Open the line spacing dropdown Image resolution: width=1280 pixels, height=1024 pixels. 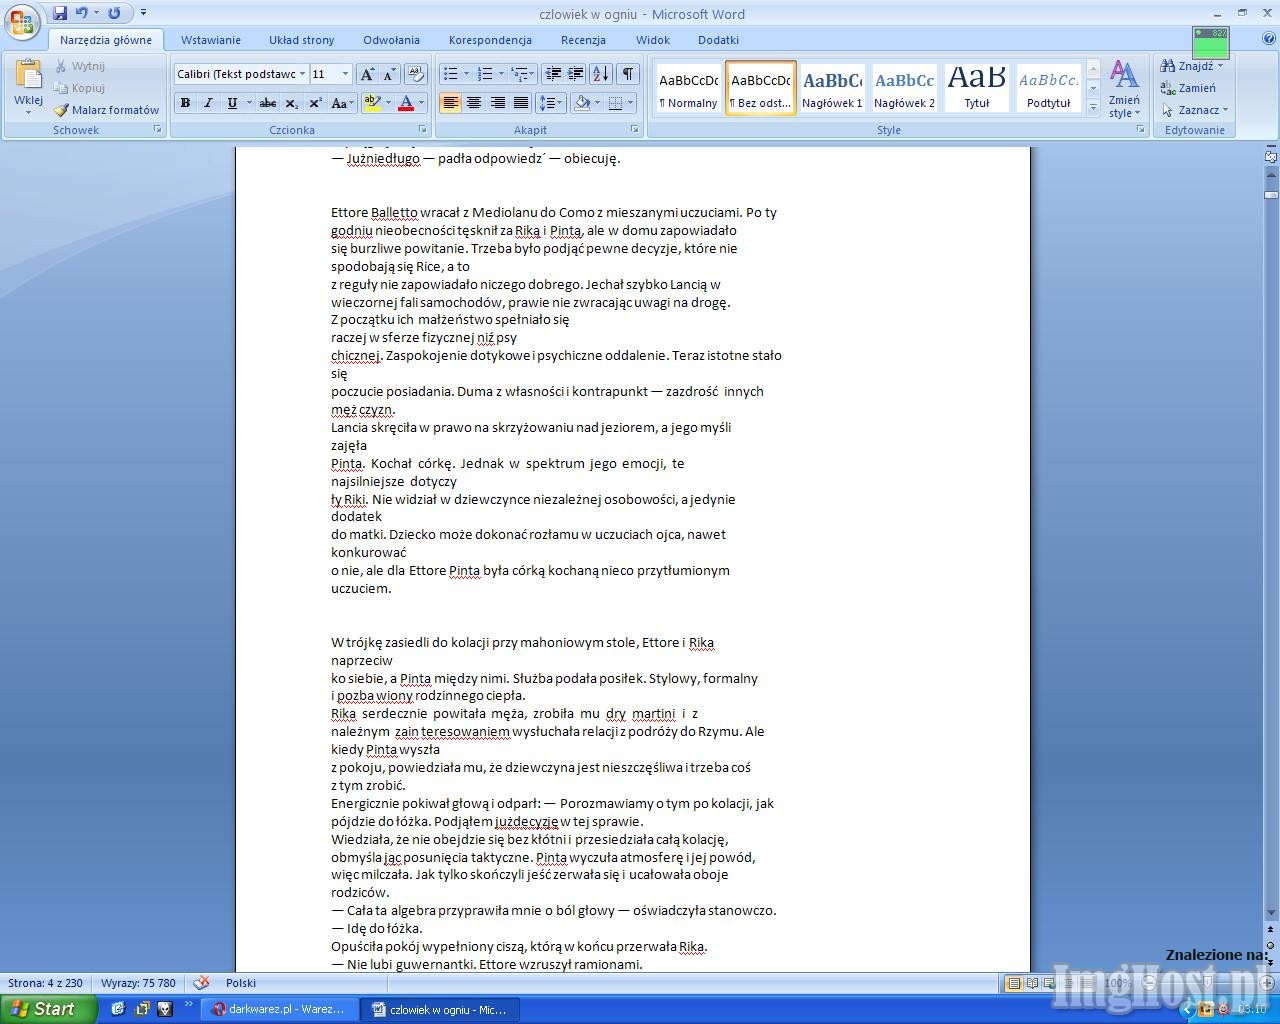[551, 103]
